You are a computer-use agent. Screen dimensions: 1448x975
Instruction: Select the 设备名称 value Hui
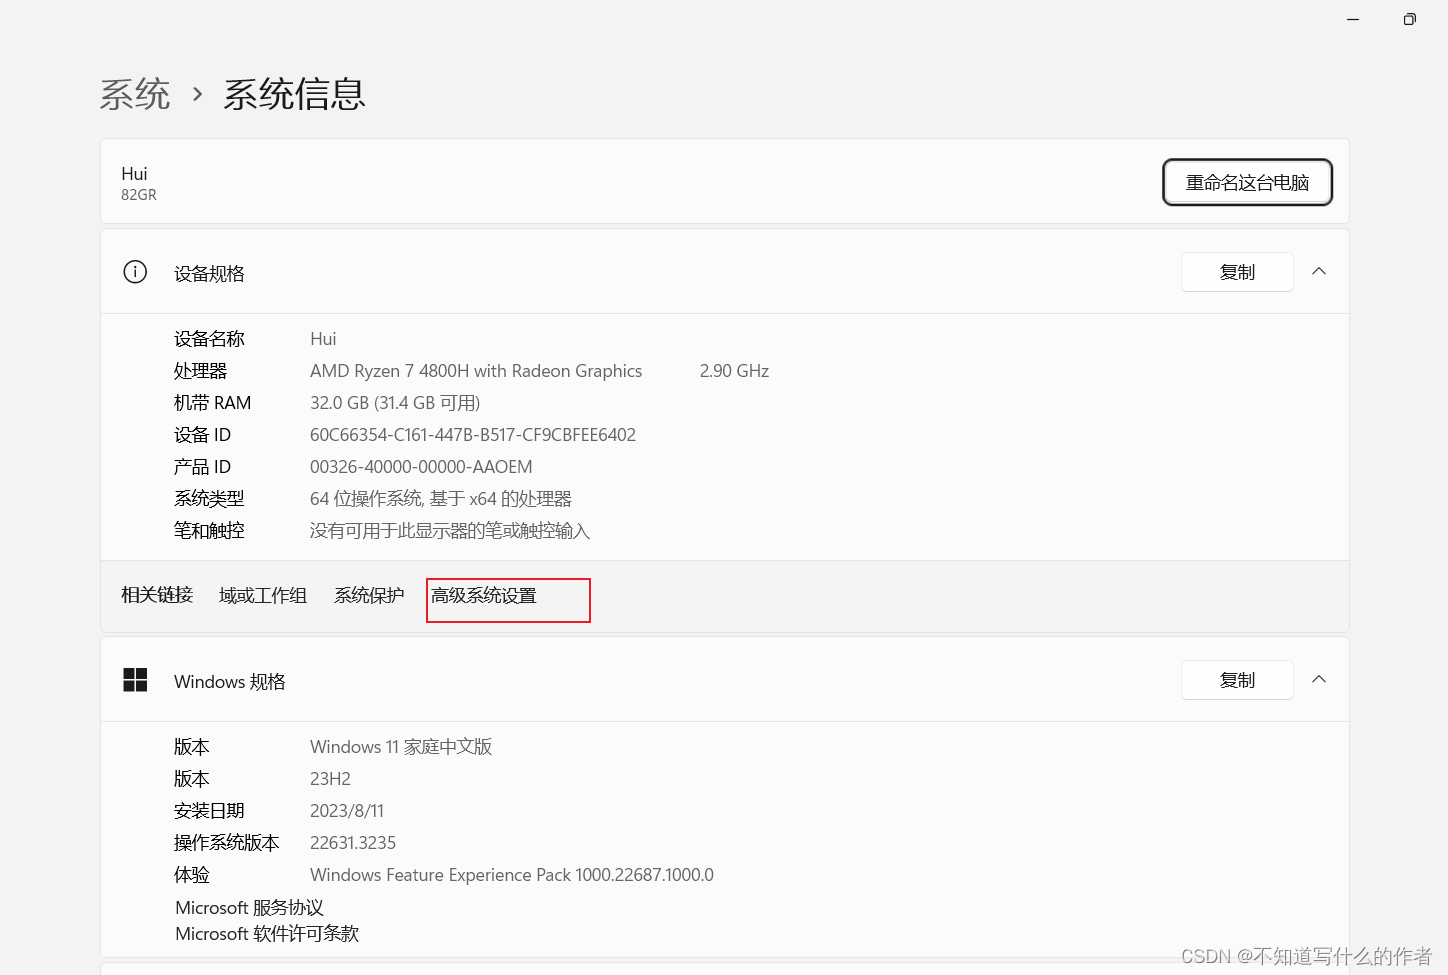coord(323,339)
